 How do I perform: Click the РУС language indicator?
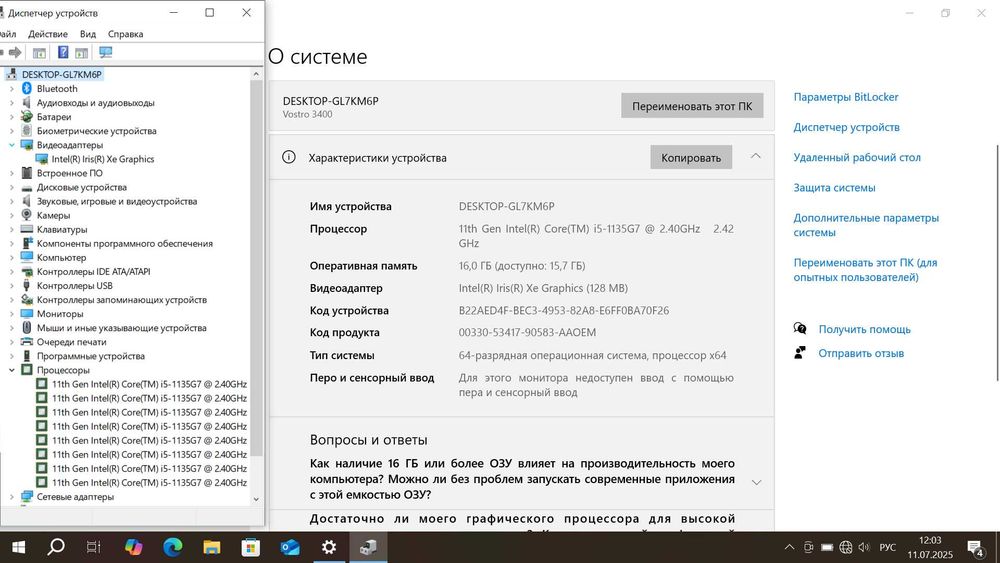point(887,547)
